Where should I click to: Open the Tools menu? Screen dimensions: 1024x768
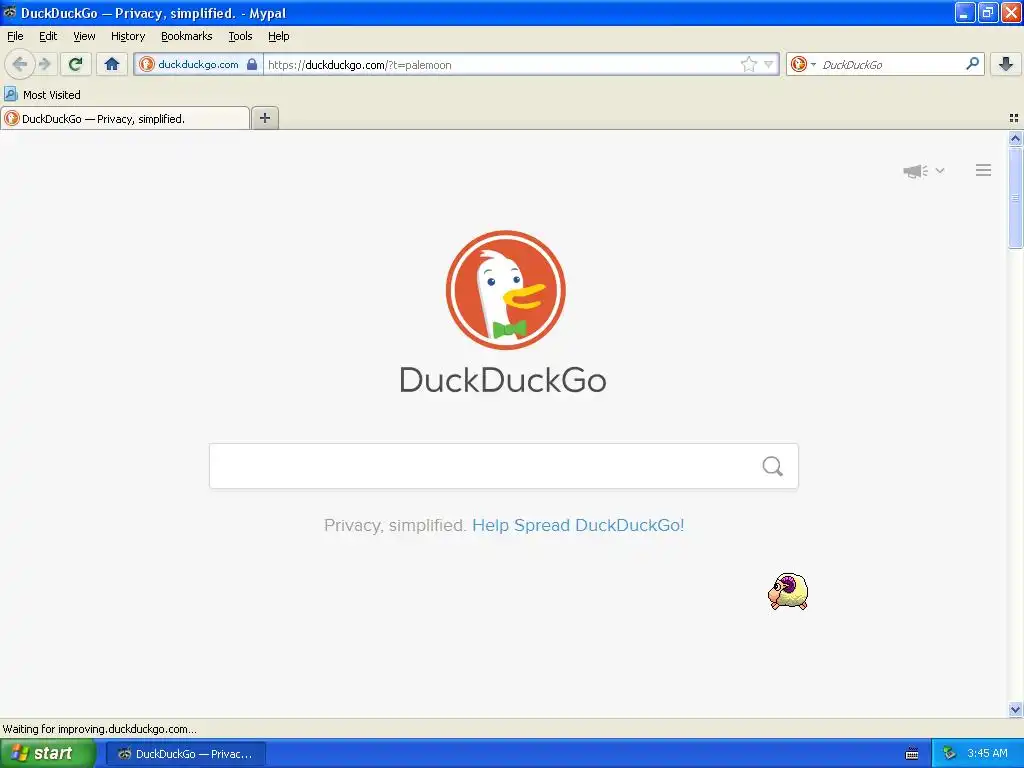click(240, 36)
